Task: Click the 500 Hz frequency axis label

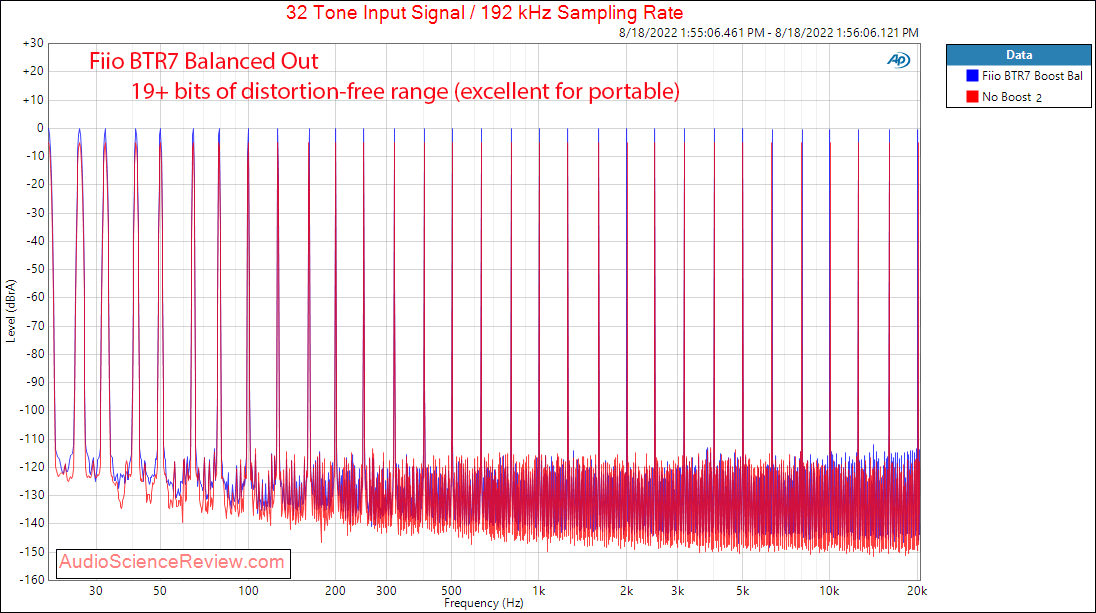Action: coord(452,591)
